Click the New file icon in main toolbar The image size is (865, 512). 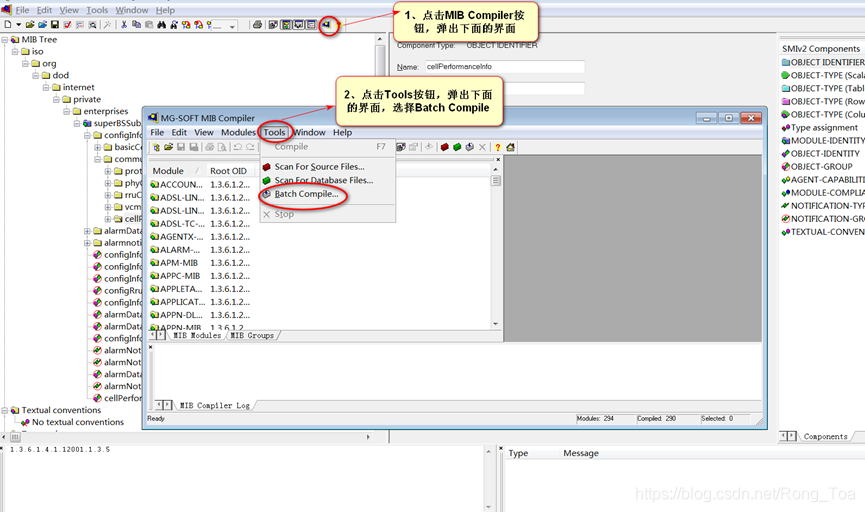click(8, 25)
